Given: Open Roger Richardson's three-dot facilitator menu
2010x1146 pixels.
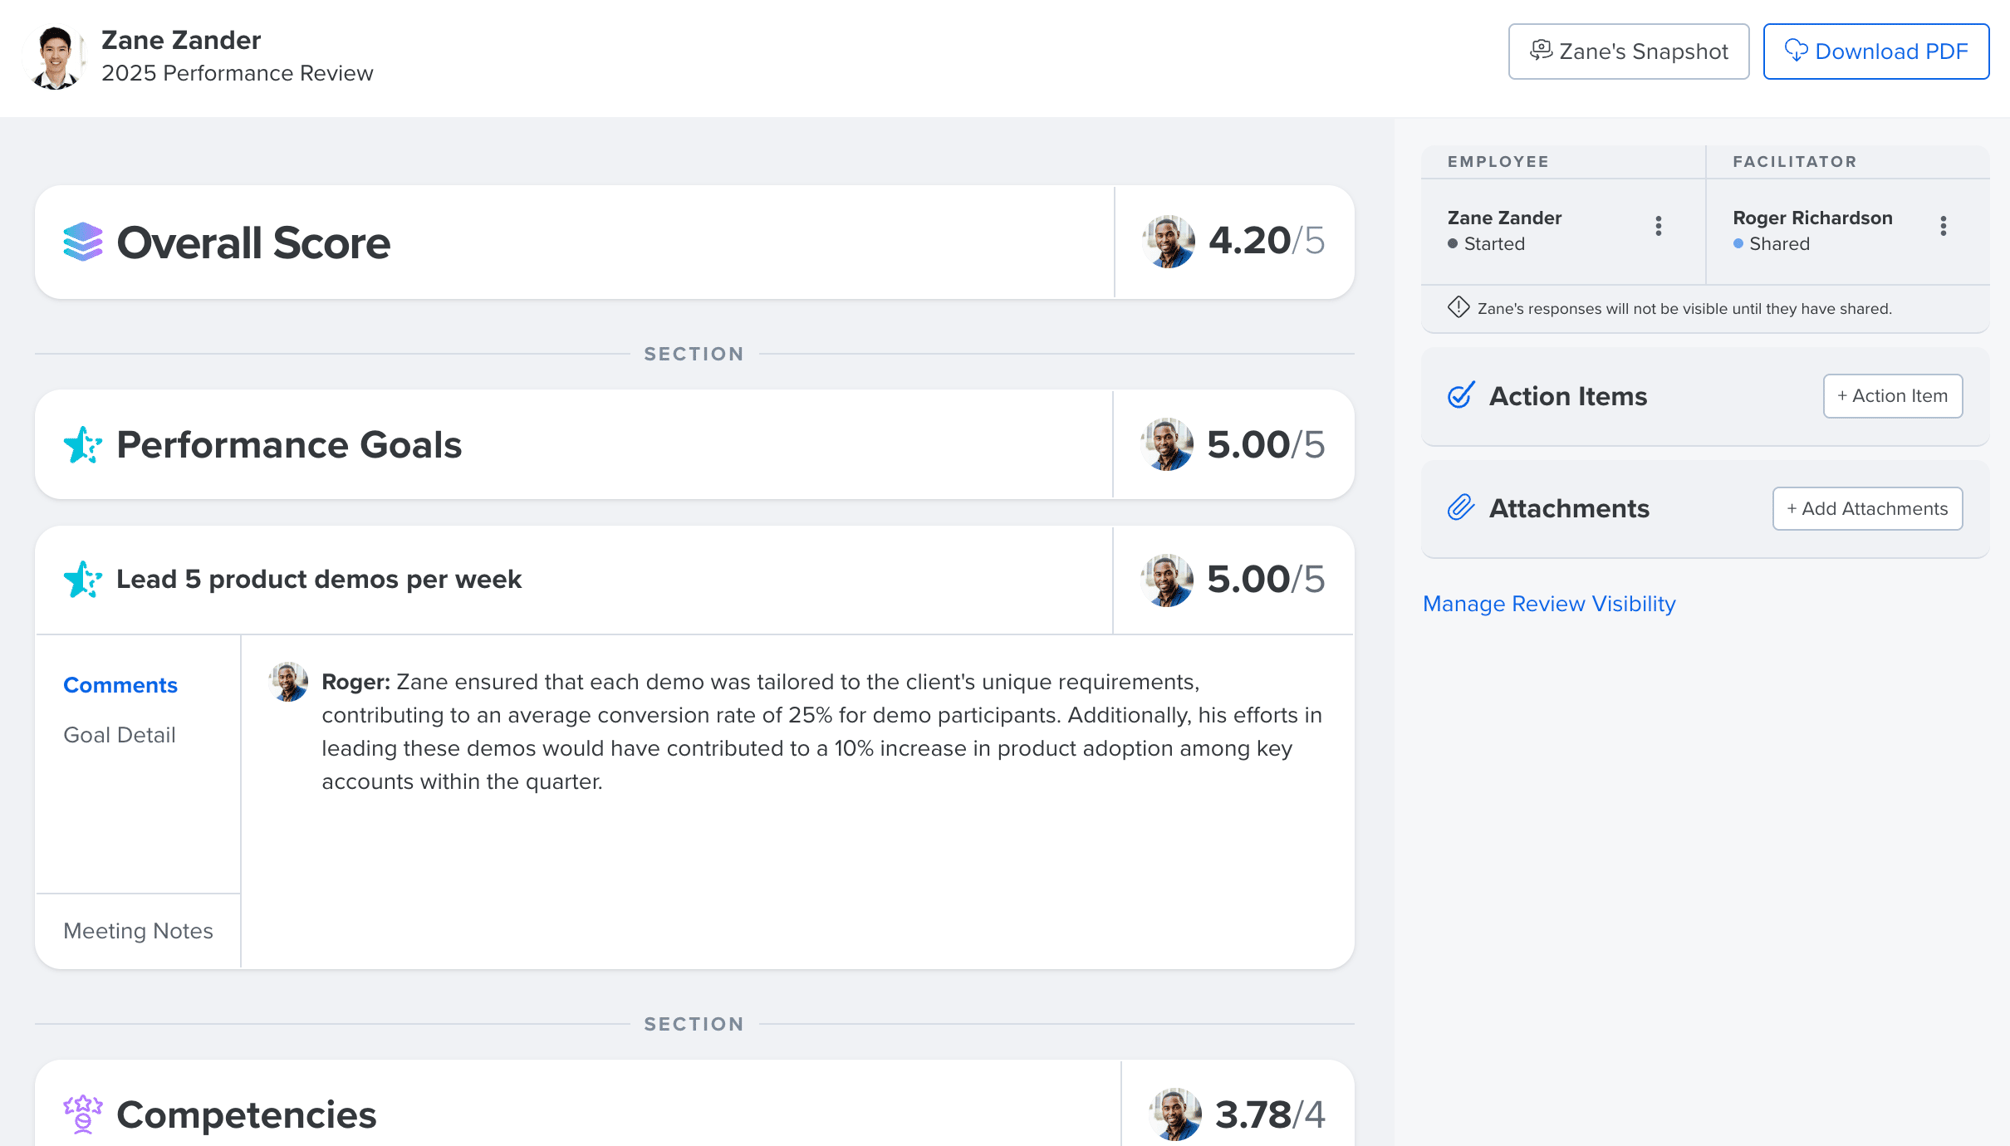Looking at the screenshot, I should (1943, 227).
